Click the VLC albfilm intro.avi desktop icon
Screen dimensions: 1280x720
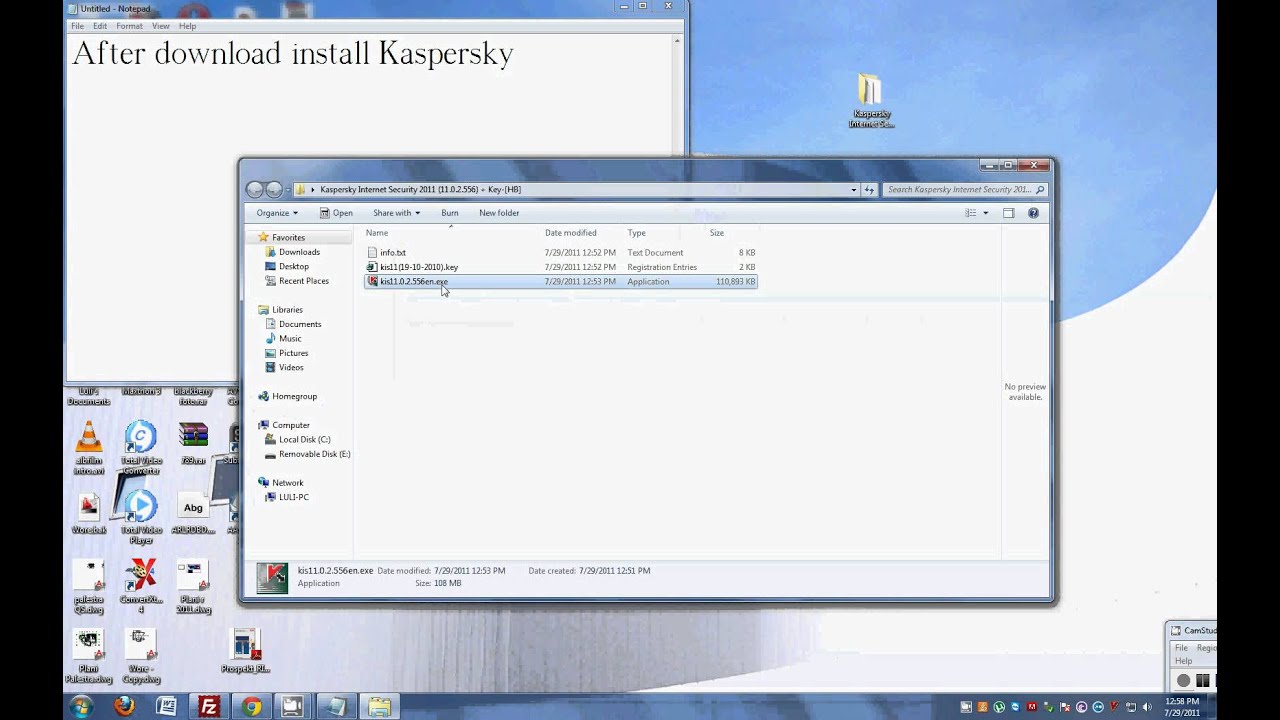coord(89,447)
